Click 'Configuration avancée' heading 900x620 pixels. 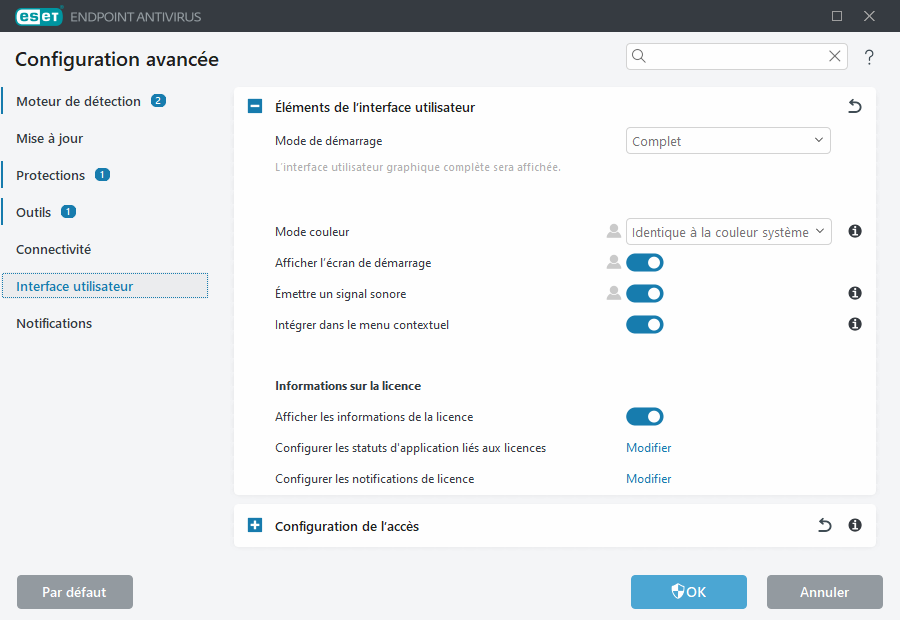tap(117, 60)
